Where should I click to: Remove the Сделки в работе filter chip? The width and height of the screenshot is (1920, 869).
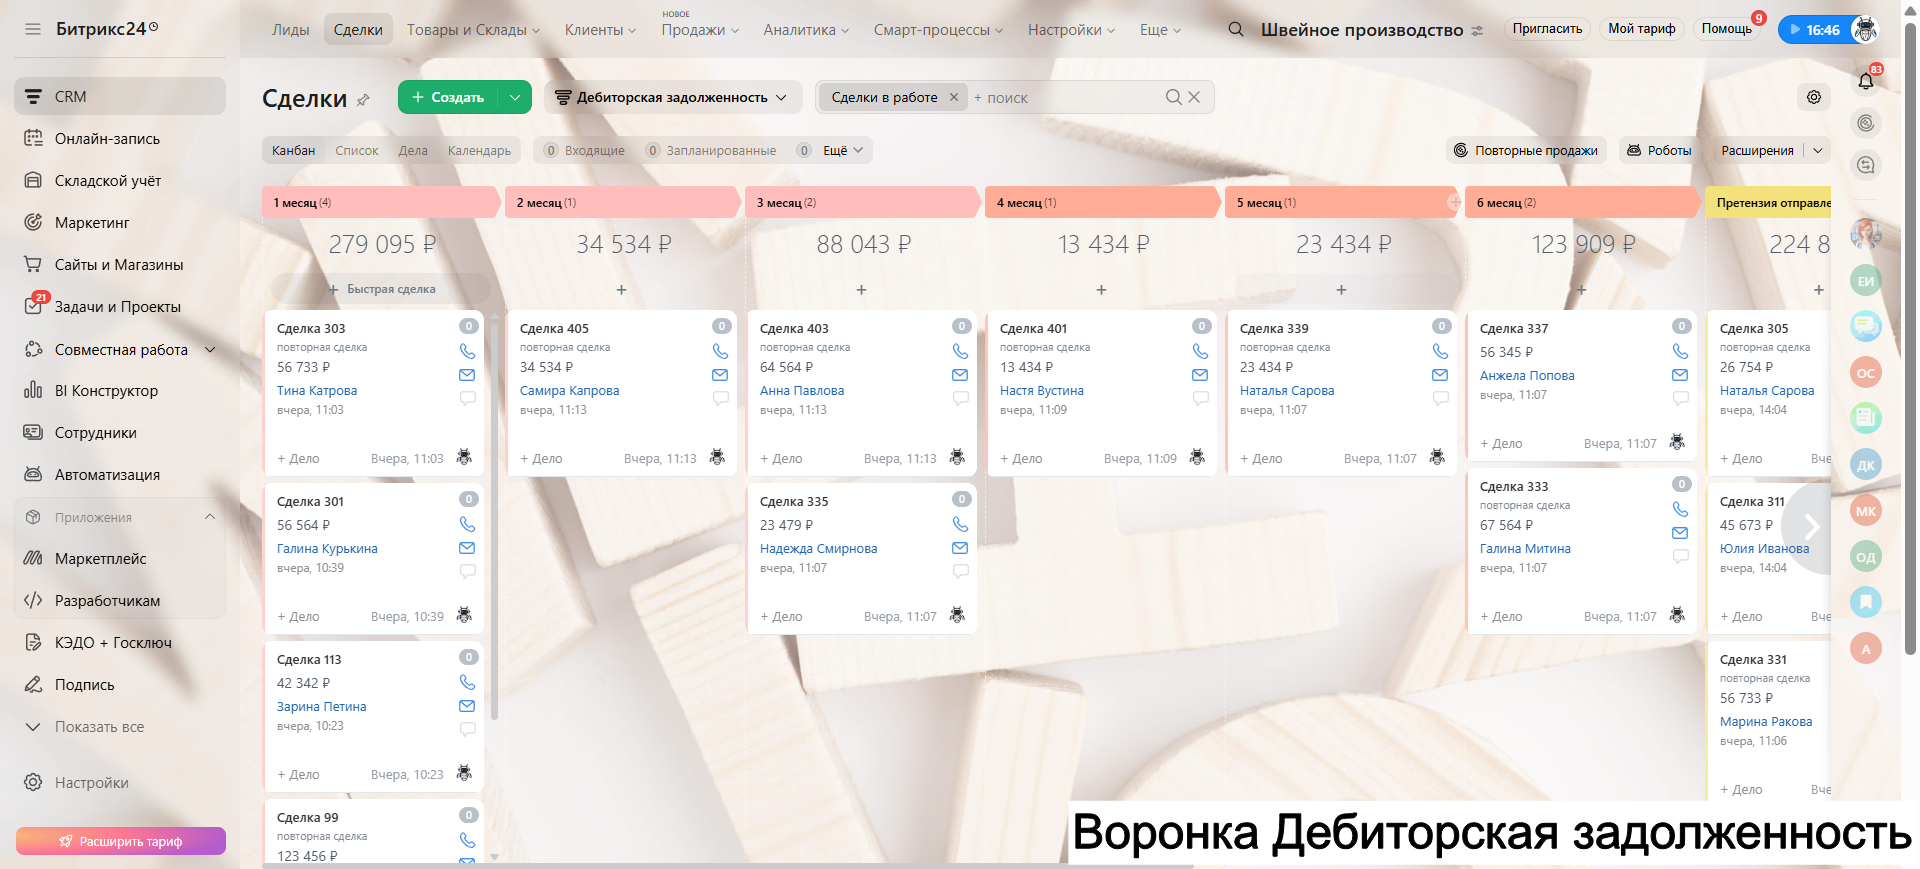point(954,97)
